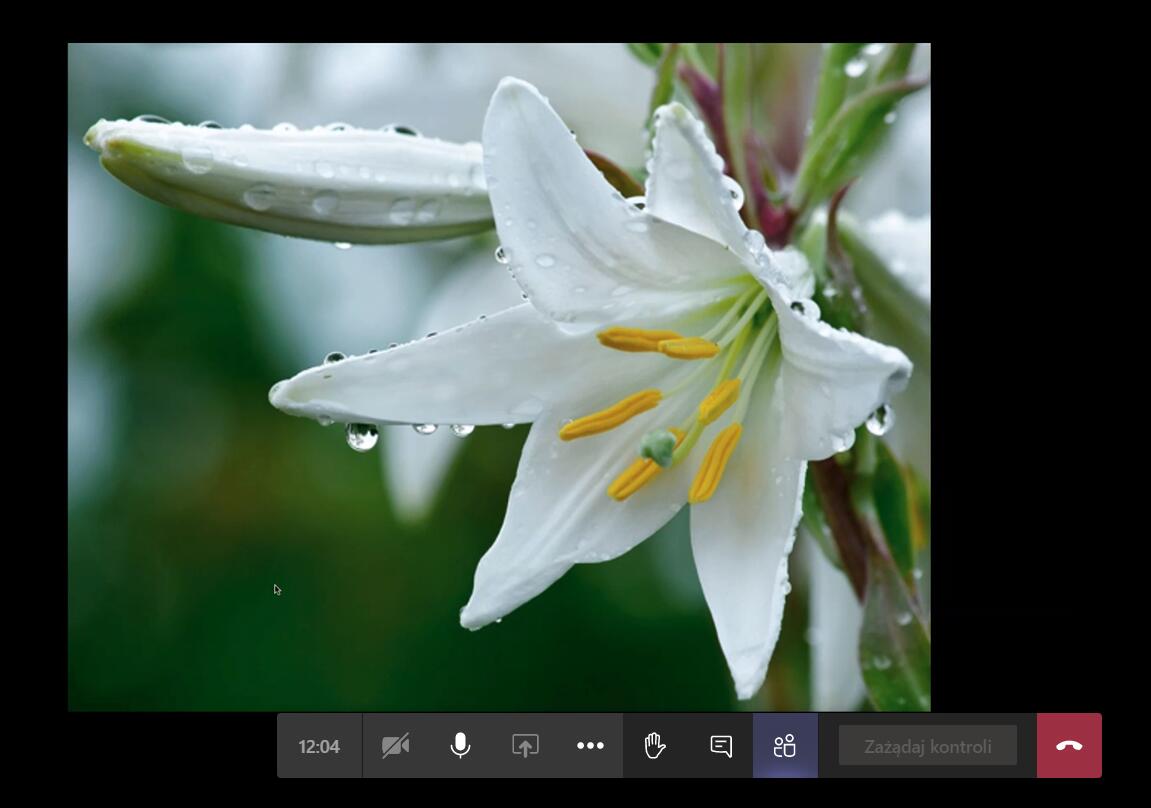The height and width of the screenshot is (808, 1151).
Task: Click the pointed left petal tip of the lily
Action: (285, 392)
